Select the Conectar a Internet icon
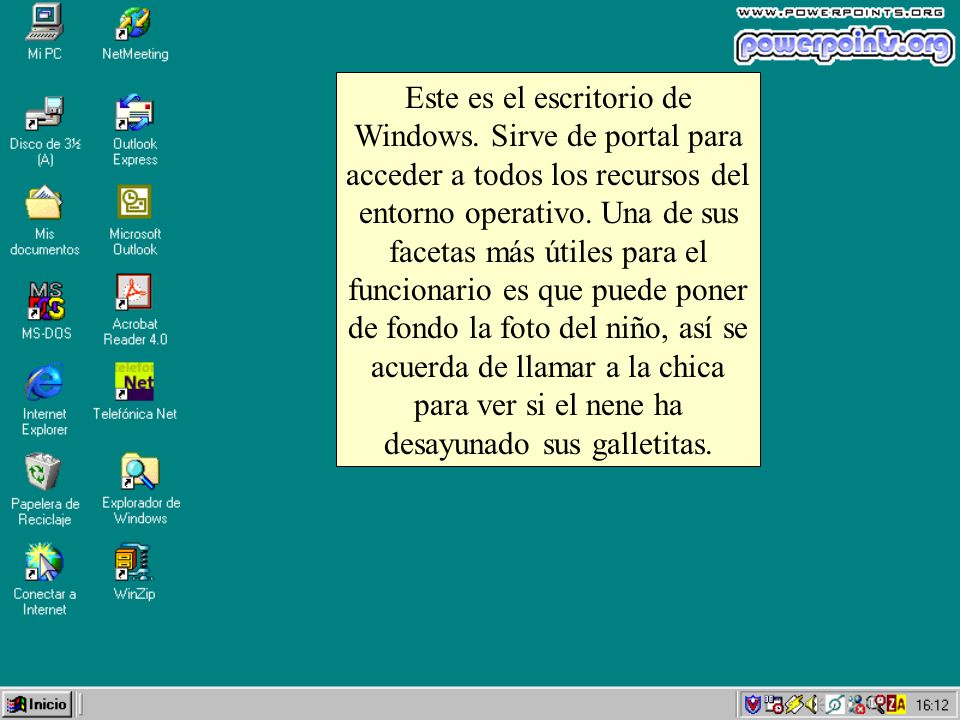960x720 pixels. point(45,580)
